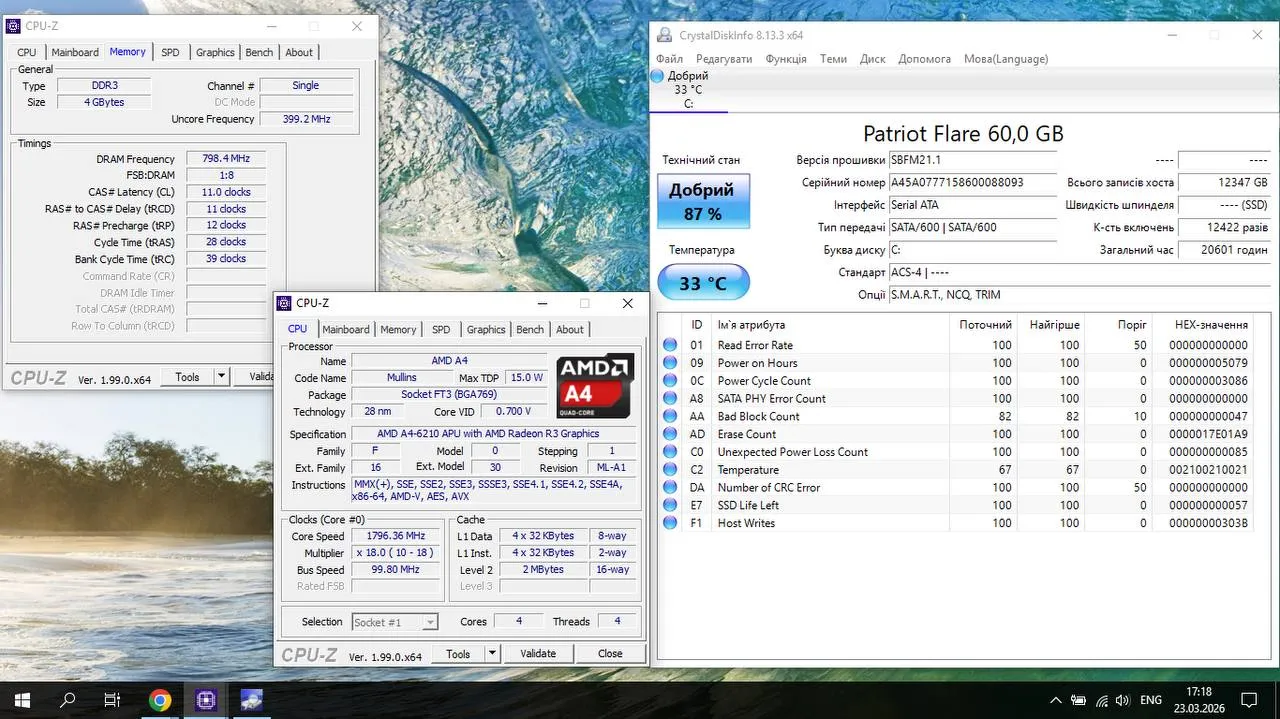The width and height of the screenshot is (1280, 719).
Task: Click back CPU-Z Memory window title icon
Action: click(x=13, y=26)
